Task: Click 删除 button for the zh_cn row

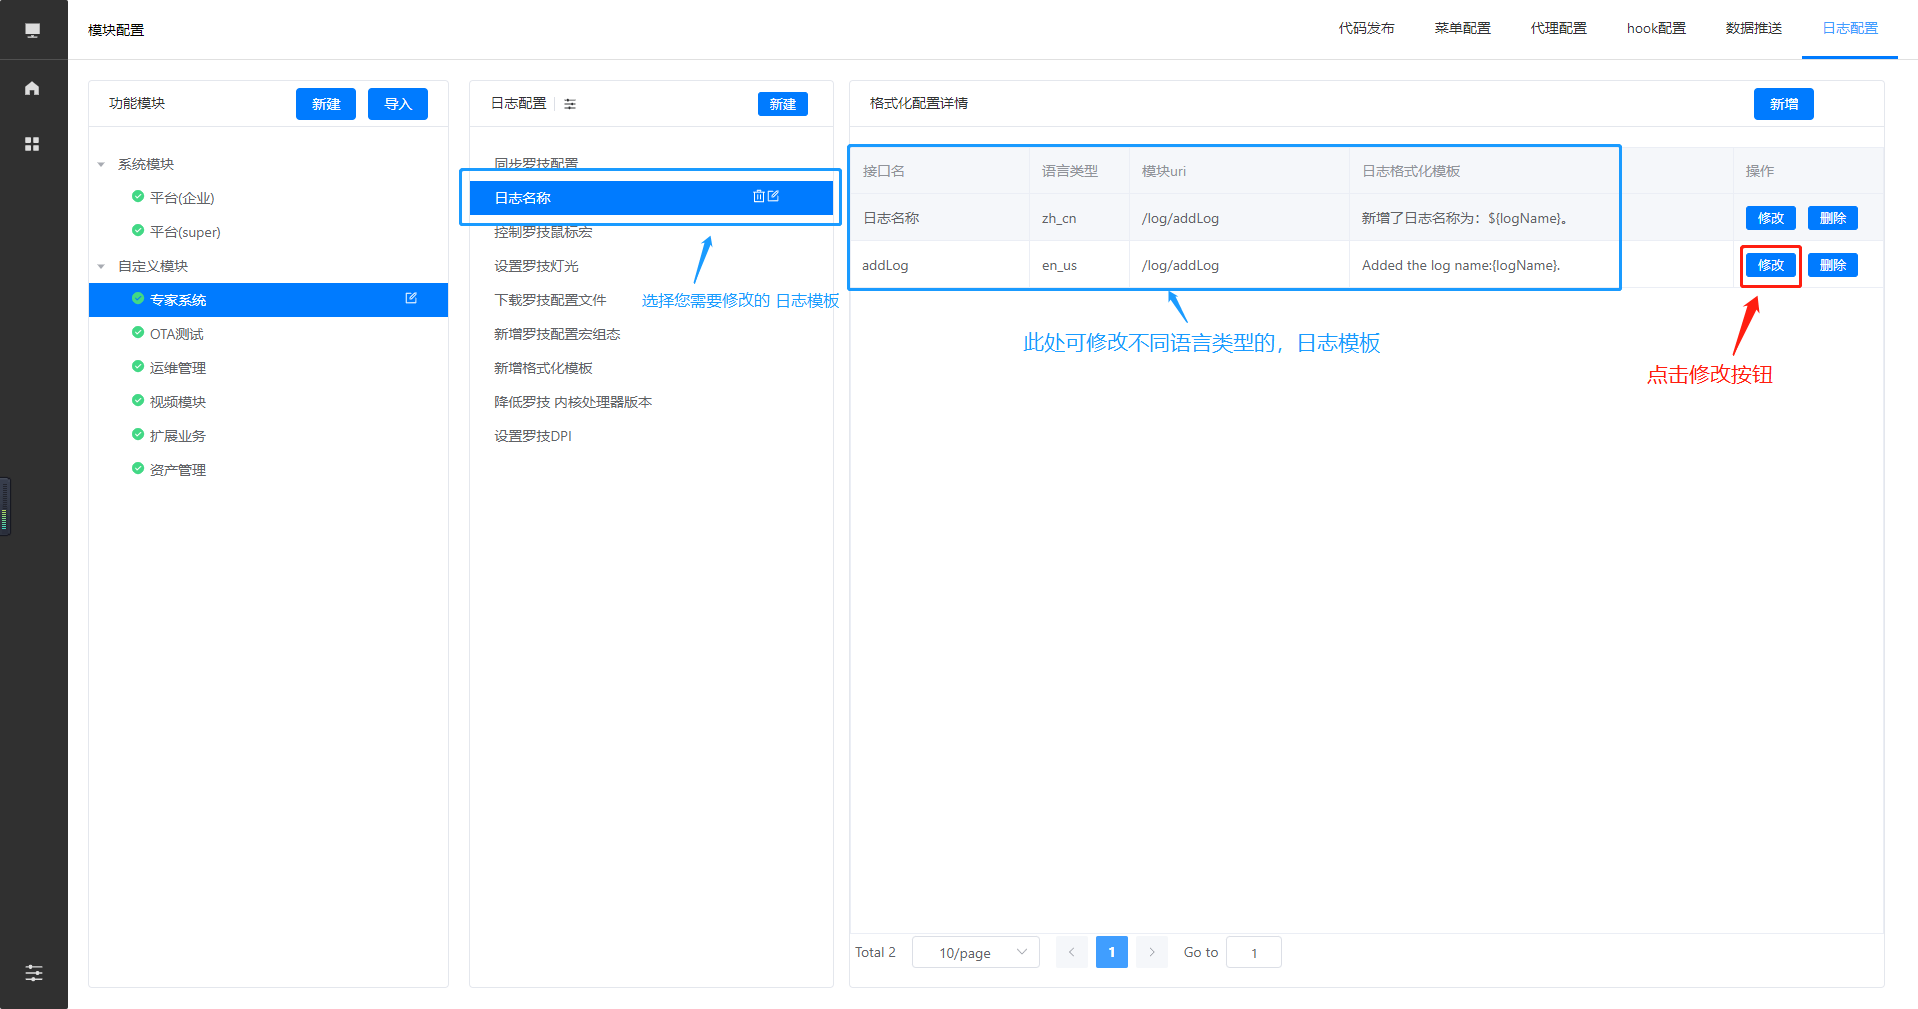Action: pyautogui.click(x=1832, y=218)
